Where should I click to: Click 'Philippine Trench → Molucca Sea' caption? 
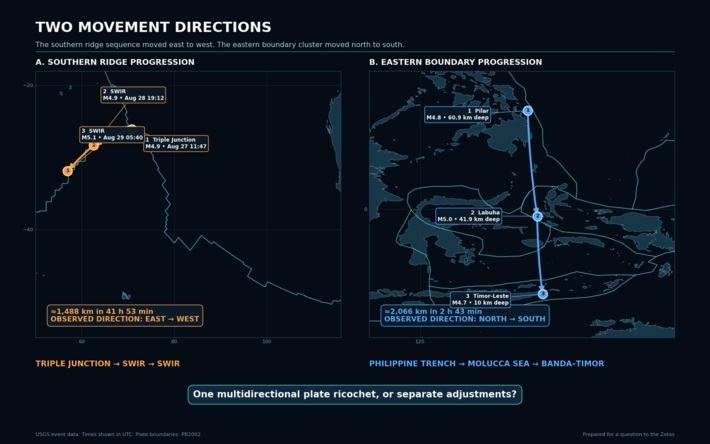coord(487,363)
